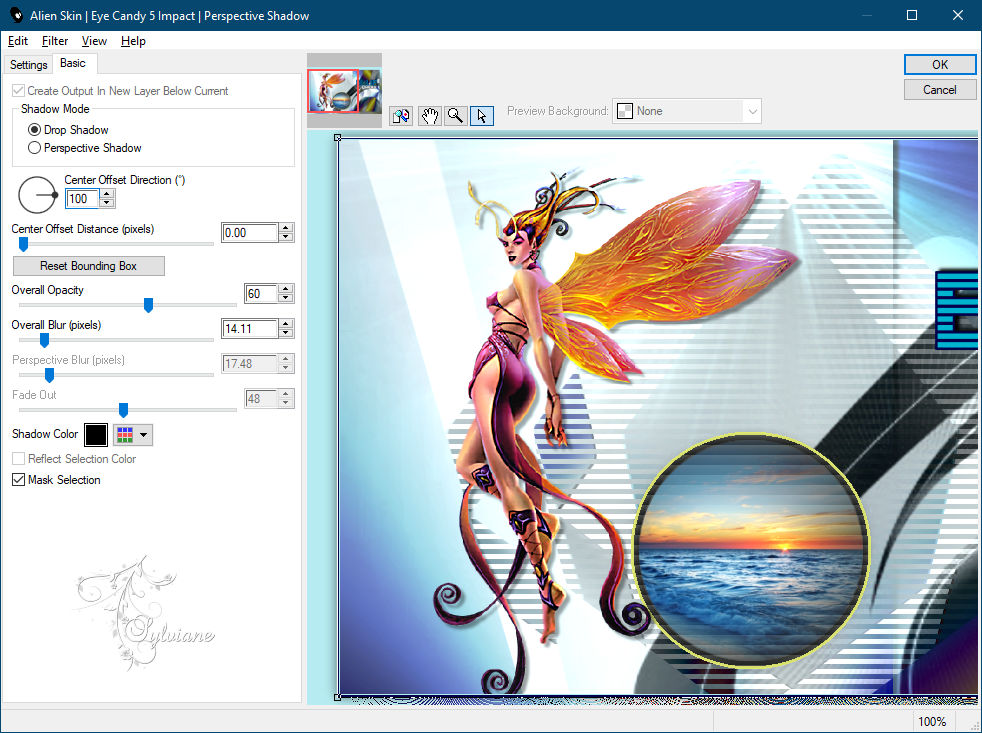Select the hand pan tool
Viewport: 982px width, 733px height.
click(x=429, y=116)
